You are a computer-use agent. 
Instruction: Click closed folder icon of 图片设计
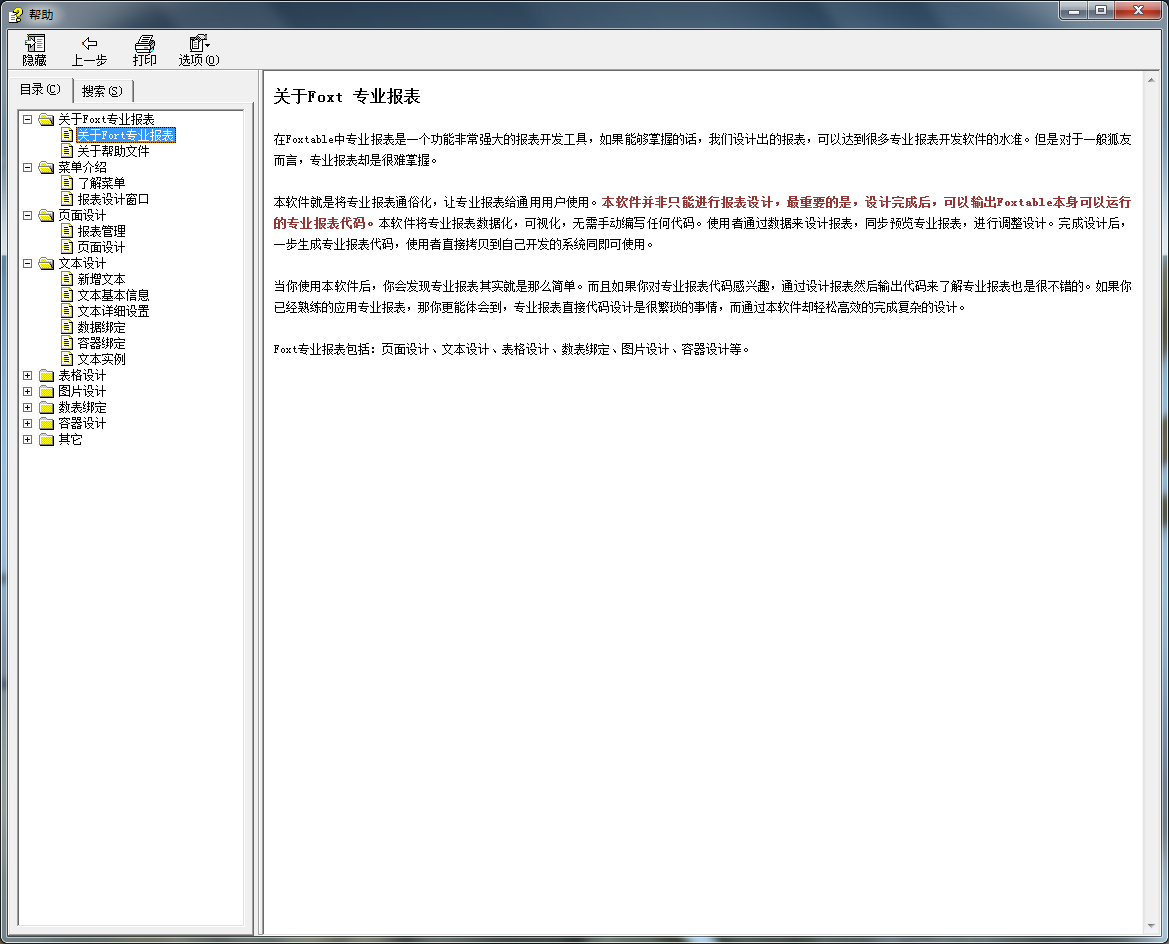point(46,391)
